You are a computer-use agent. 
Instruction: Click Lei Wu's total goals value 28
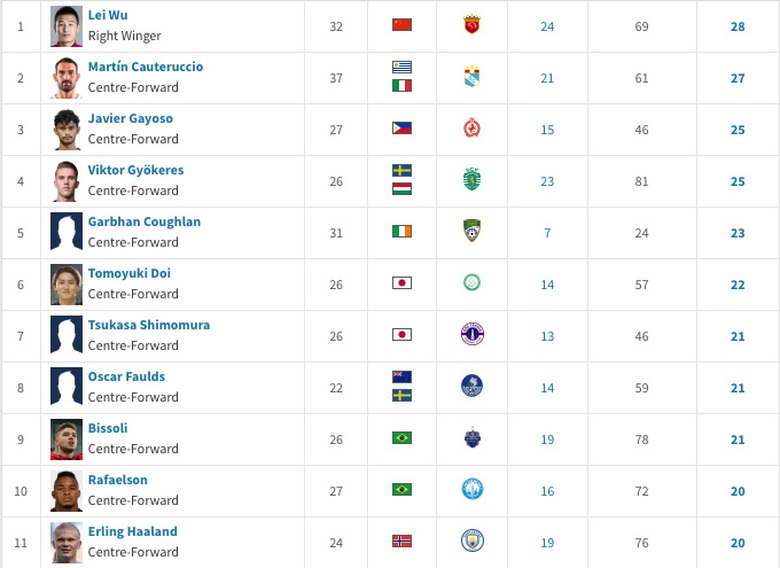coord(738,27)
